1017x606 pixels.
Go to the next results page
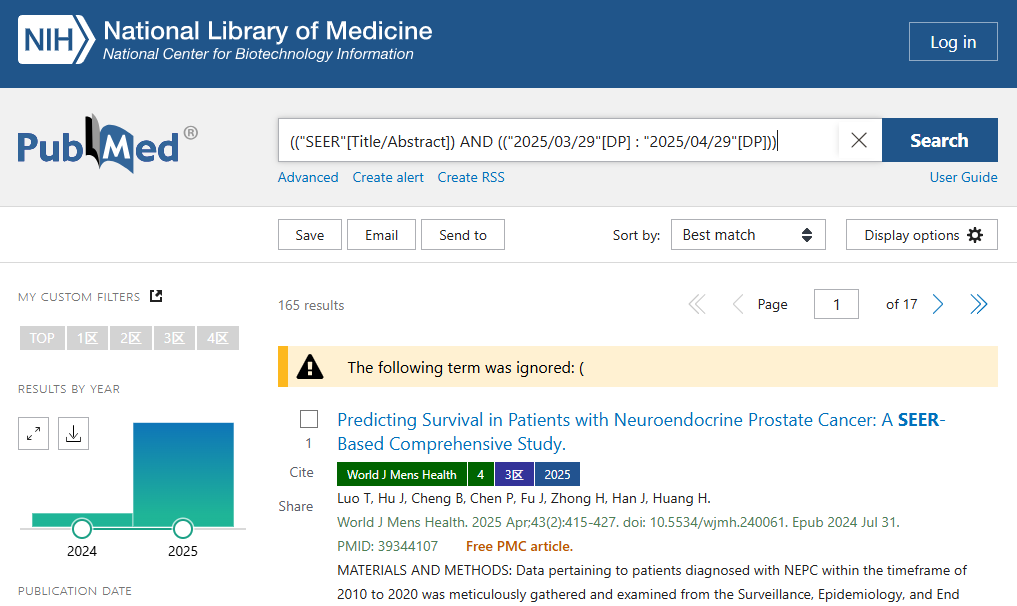point(938,304)
